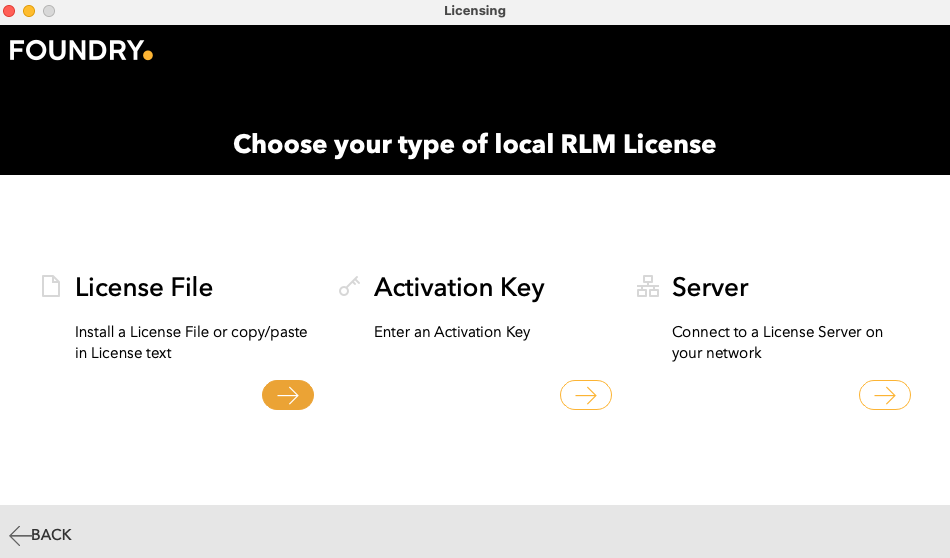Click the 'Enter an Activation Key' description
The height and width of the screenshot is (558, 950).
click(x=452, y=332)
